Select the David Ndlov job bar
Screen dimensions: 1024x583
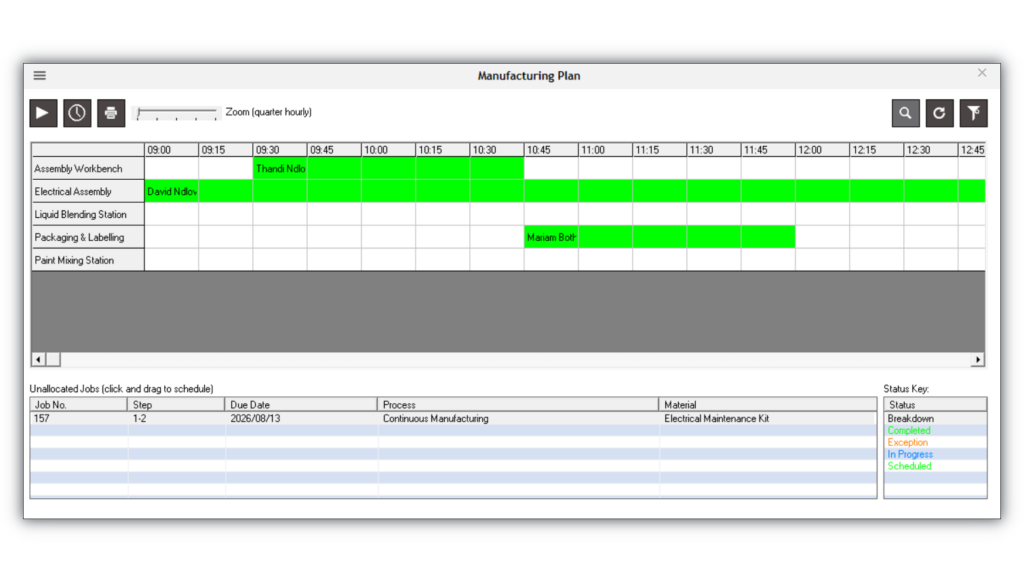tap(565, 191)
